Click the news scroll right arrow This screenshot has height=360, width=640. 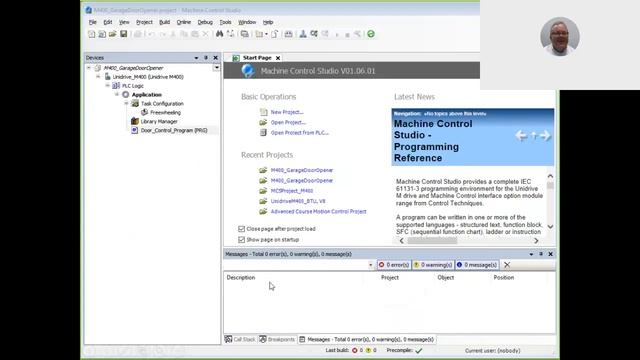[x=536, y=241]
